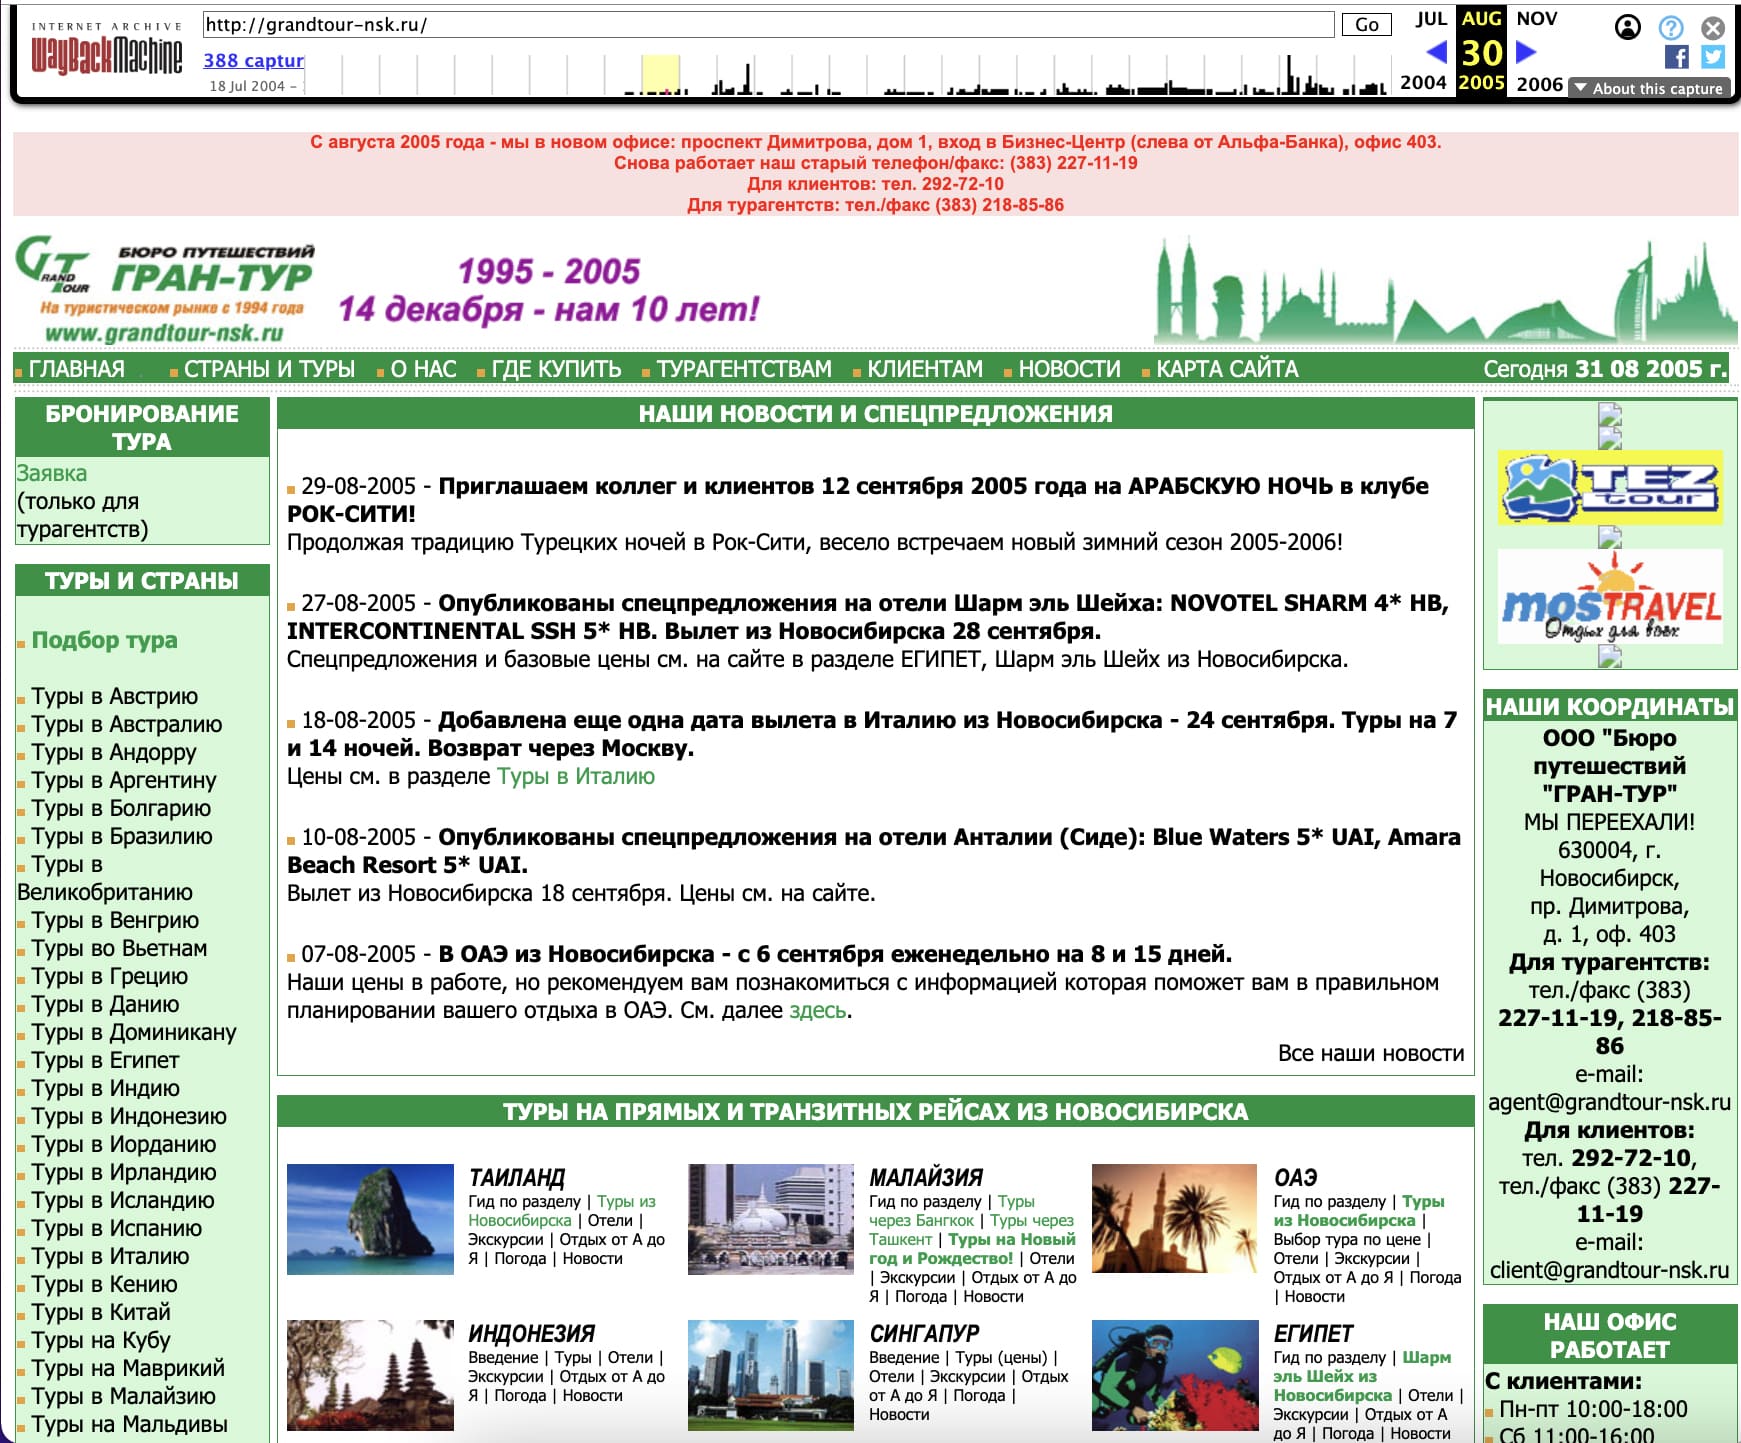Screen dimensions: 1741x1443
Task: Click agent@grandtour-nsk.ru email address
Action: pos(1609,1102)
